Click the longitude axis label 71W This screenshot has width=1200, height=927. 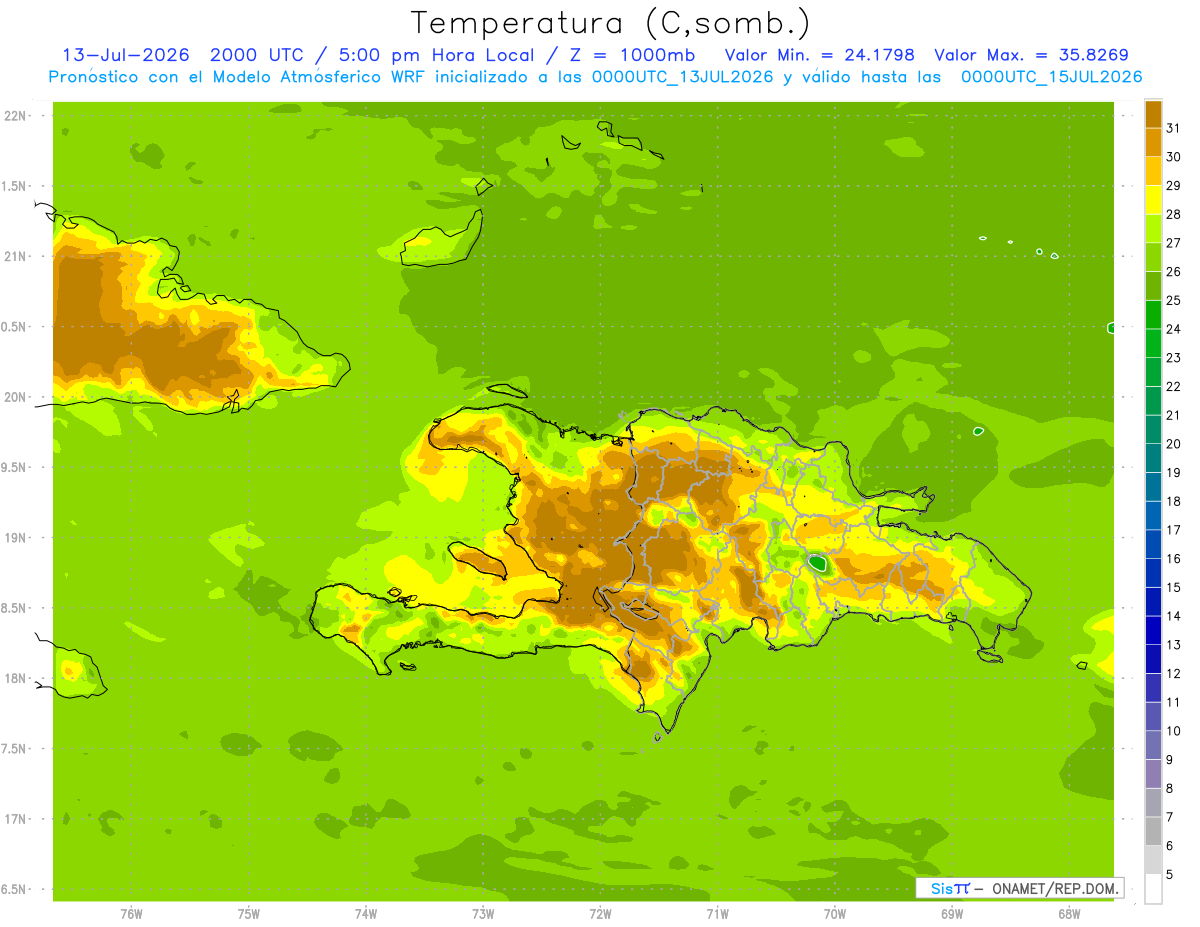coord(717,913)
